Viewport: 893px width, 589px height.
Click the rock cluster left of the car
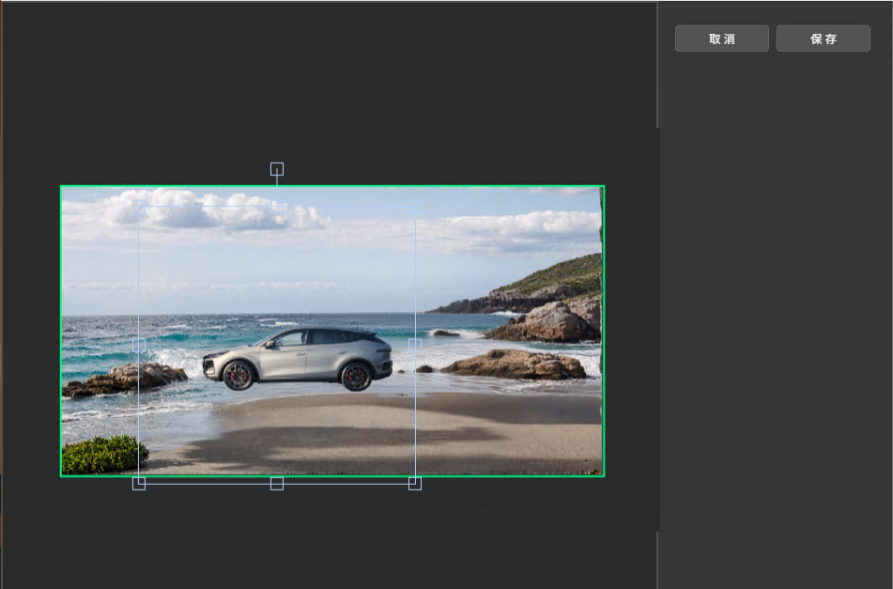click(125, 379)
